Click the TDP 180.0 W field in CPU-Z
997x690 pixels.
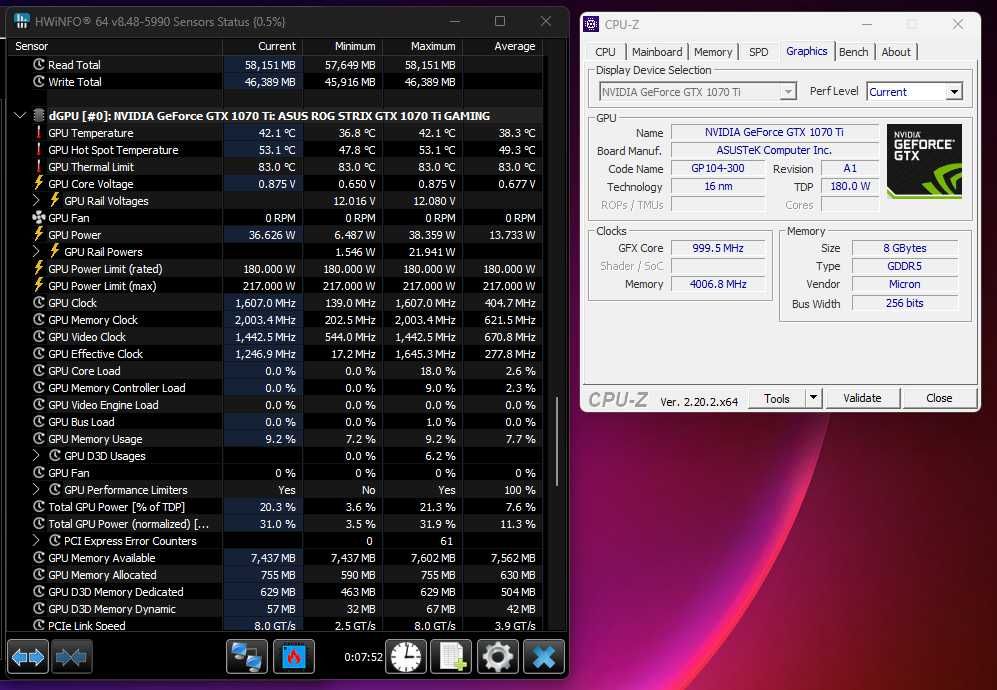pyautogui.click(x=849, y=186)
